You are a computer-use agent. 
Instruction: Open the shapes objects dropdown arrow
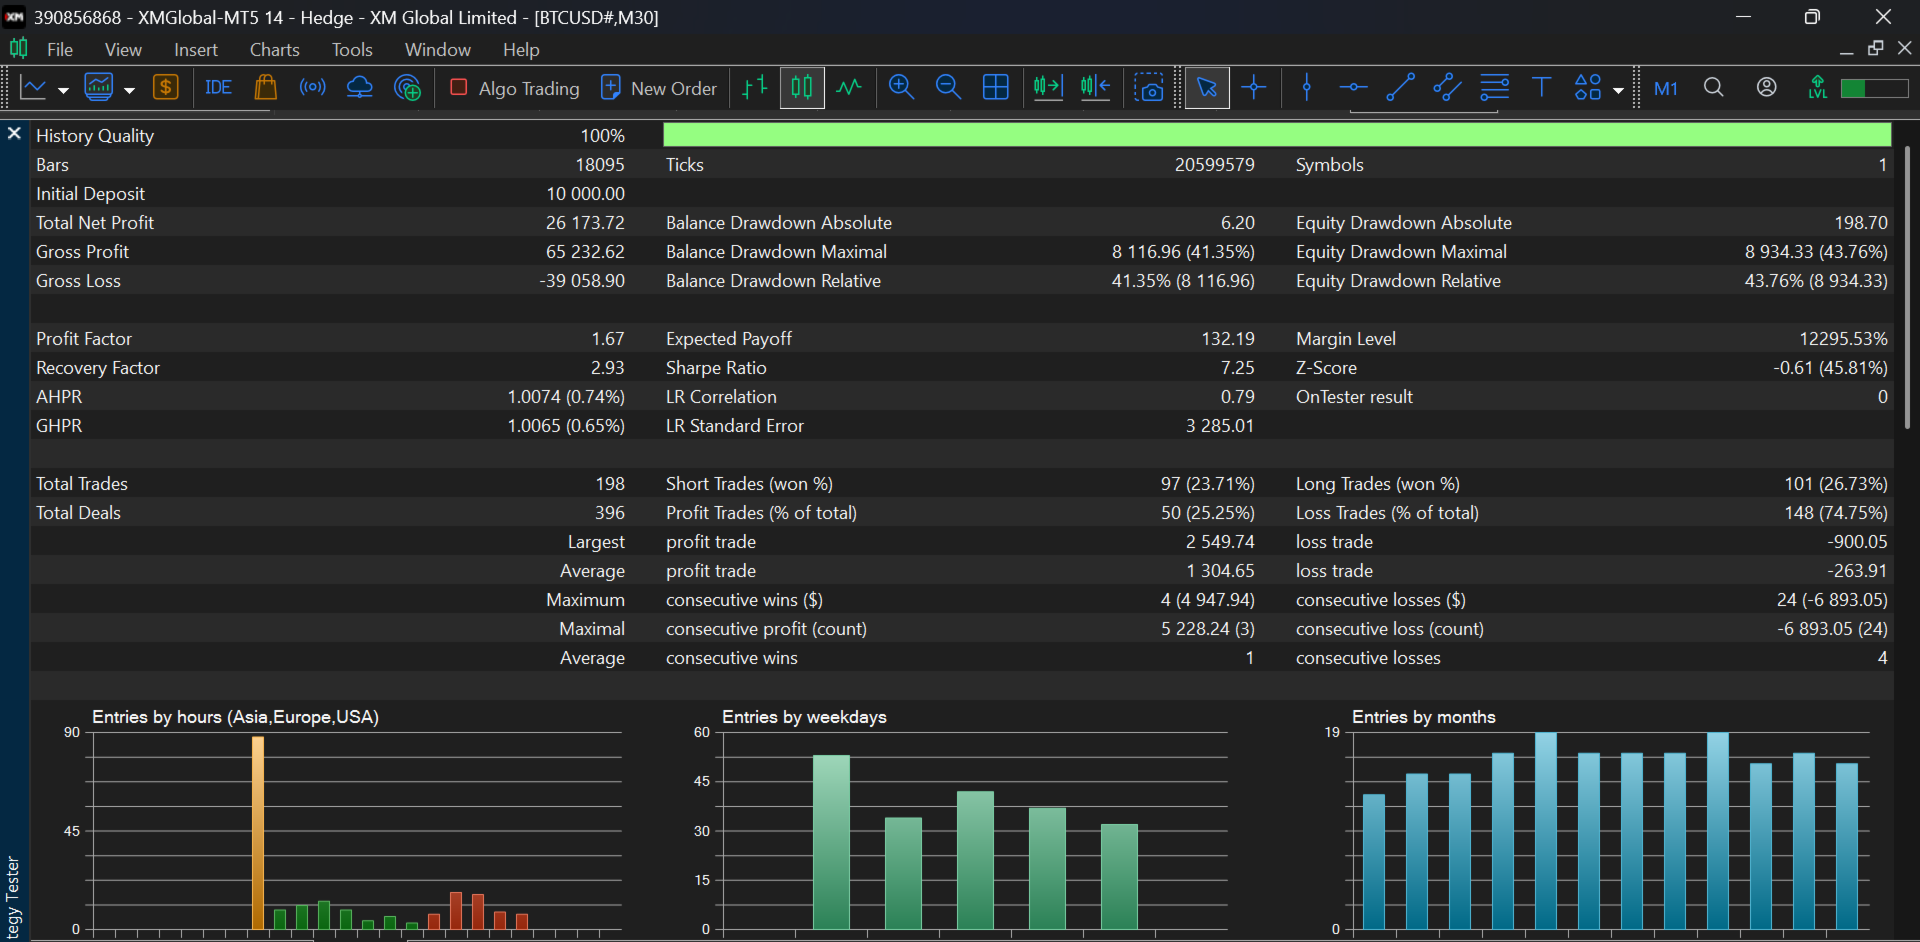1618,90
